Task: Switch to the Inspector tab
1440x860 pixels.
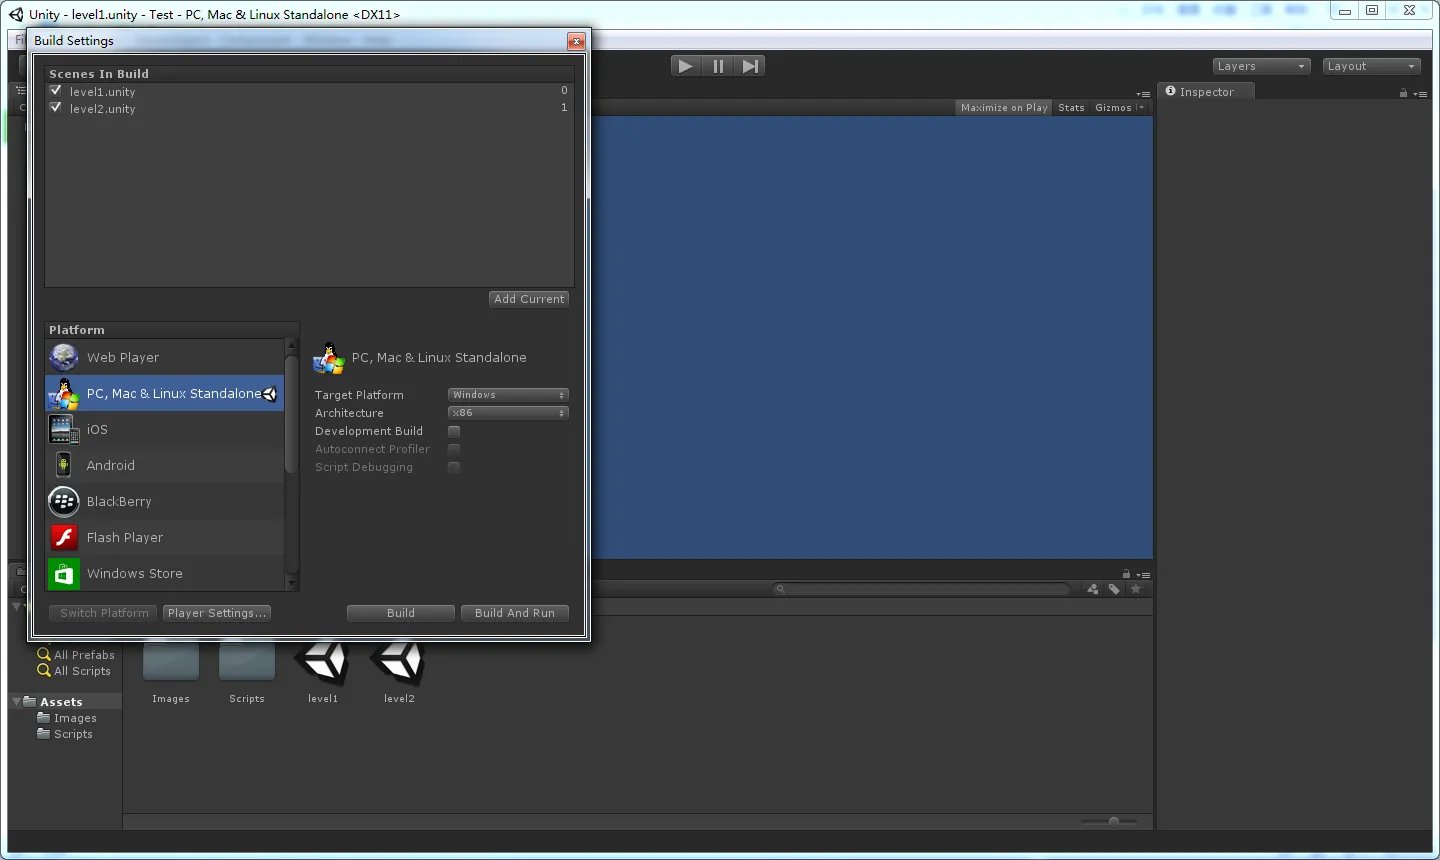Action: (x=1205, y=92)
